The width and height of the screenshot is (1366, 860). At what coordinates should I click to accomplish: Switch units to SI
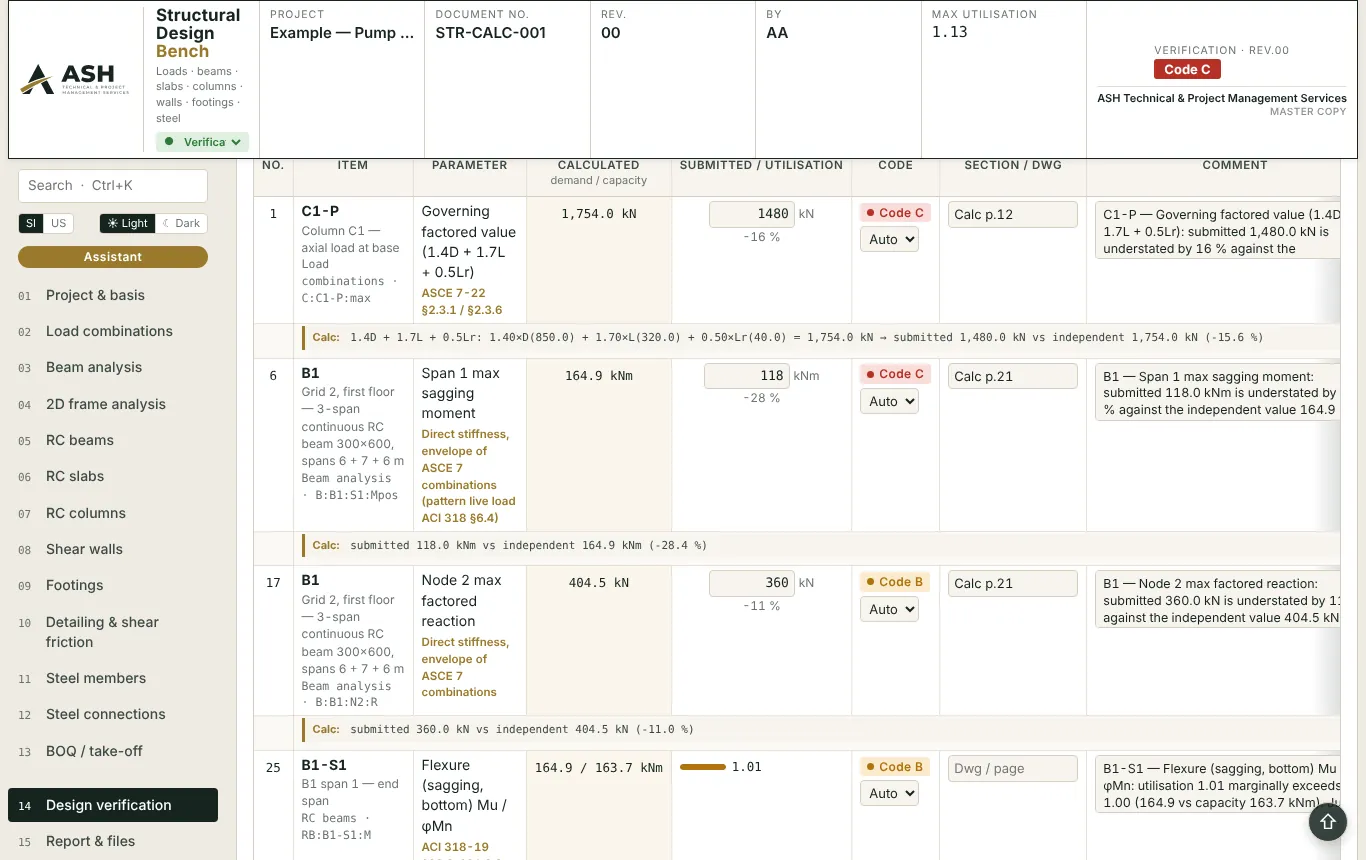pyautogui.click(x=32, y=223)
